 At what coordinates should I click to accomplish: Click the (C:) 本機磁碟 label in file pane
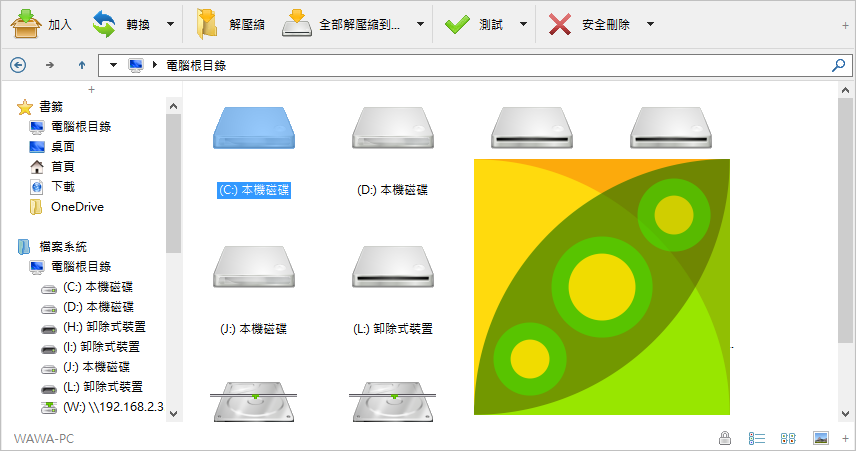[x=254, y=190]
